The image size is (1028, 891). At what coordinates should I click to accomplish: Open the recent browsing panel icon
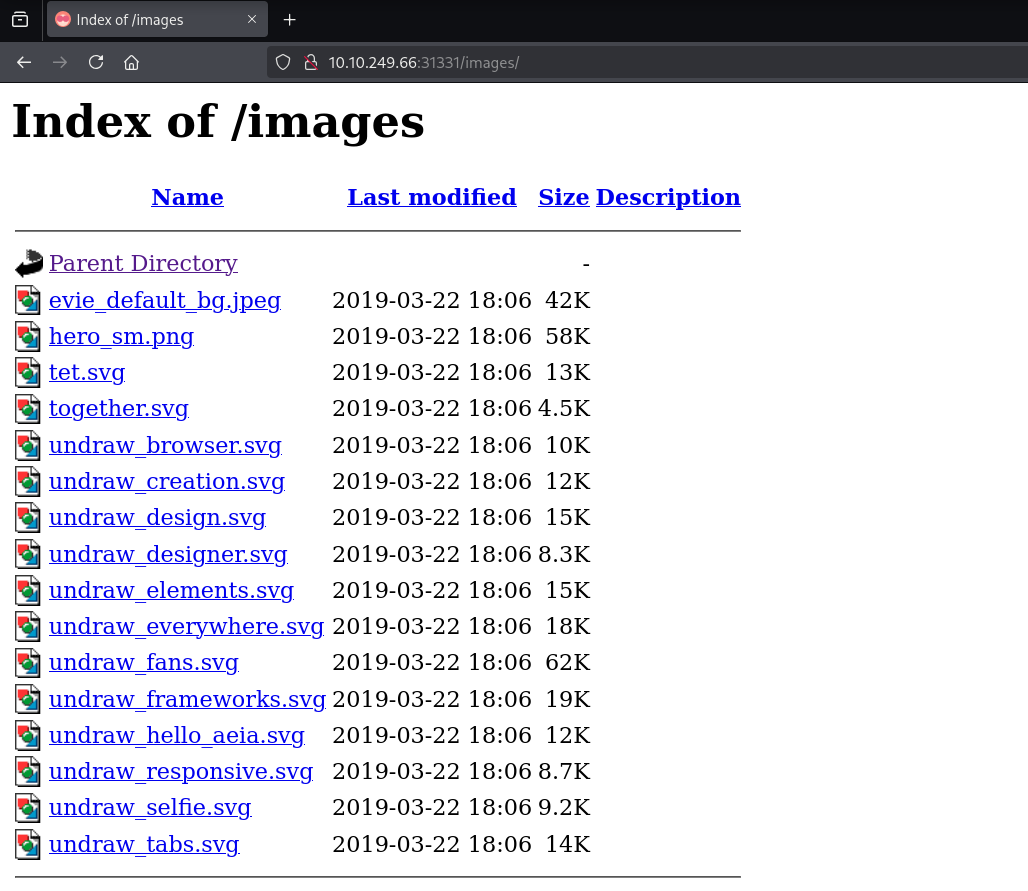[20, 20]
